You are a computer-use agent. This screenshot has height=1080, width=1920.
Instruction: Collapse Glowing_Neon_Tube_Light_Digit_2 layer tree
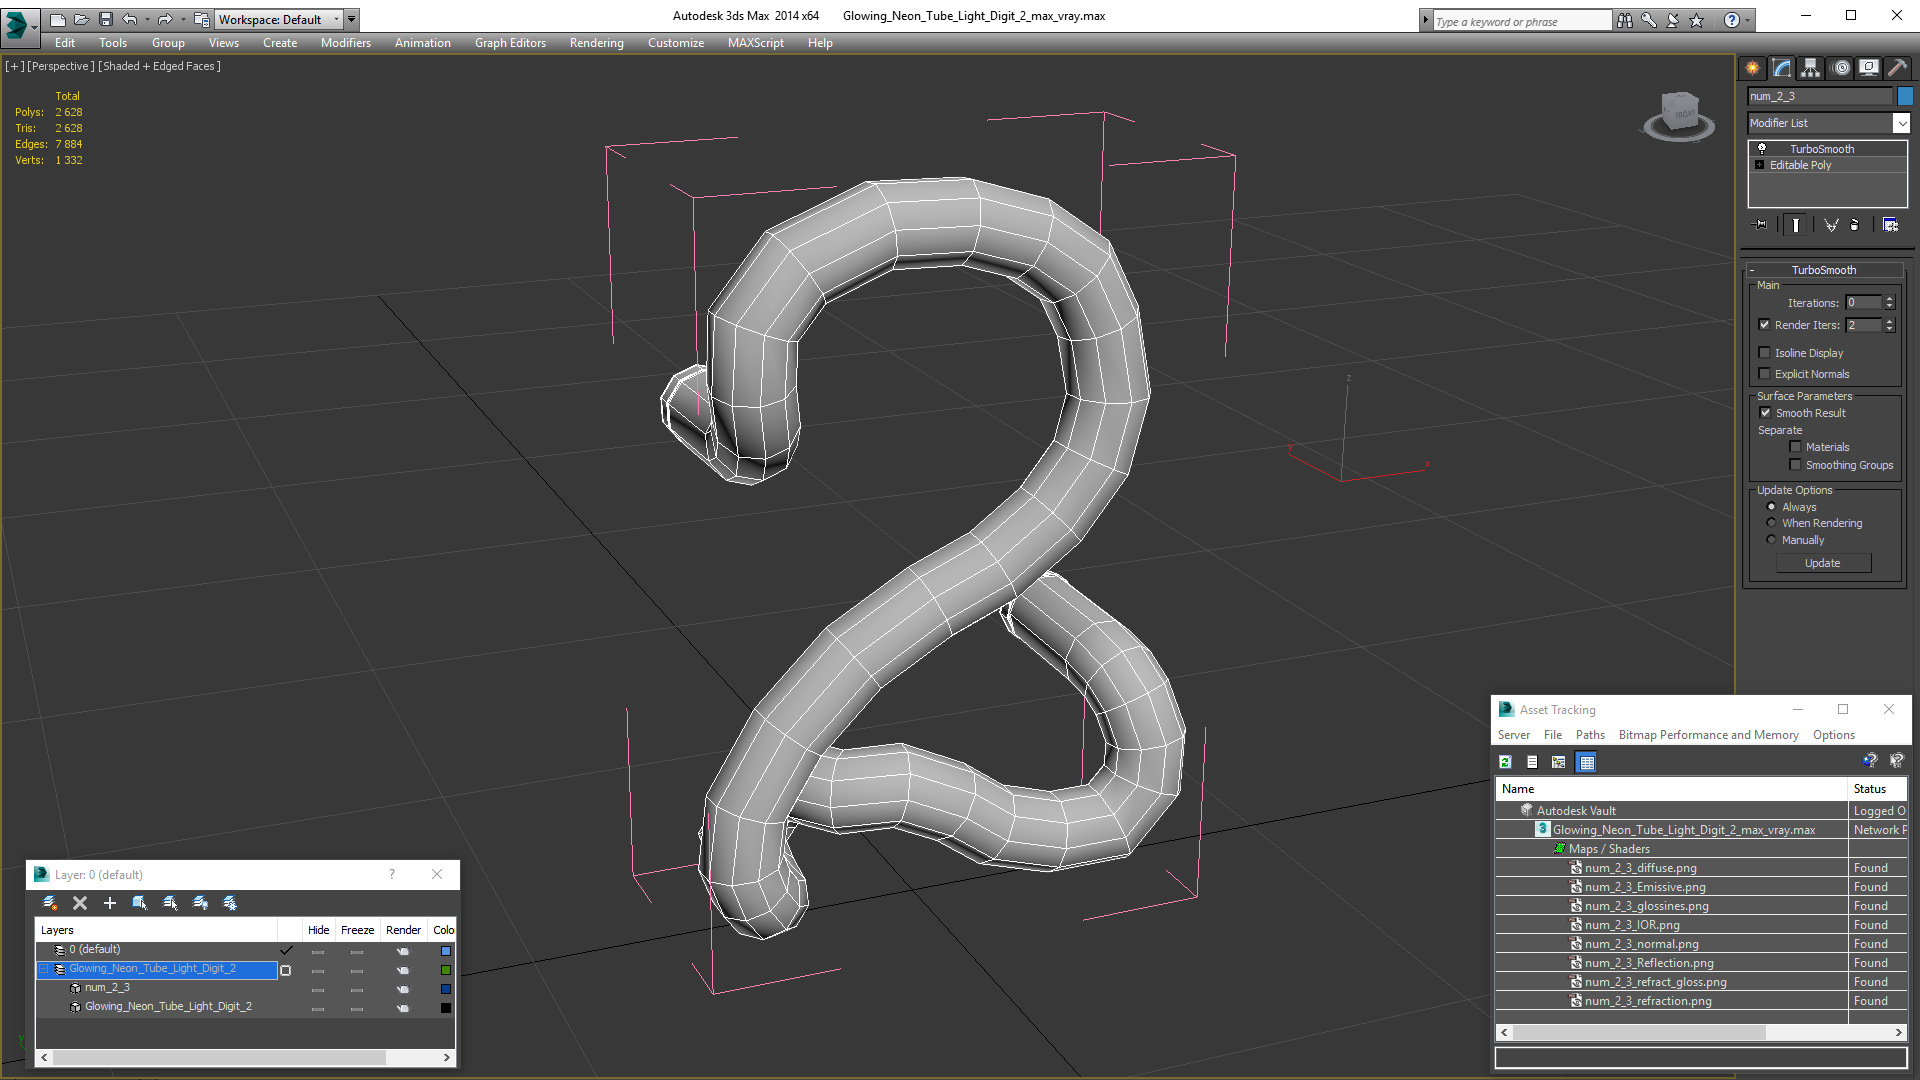tap(44, 969)
